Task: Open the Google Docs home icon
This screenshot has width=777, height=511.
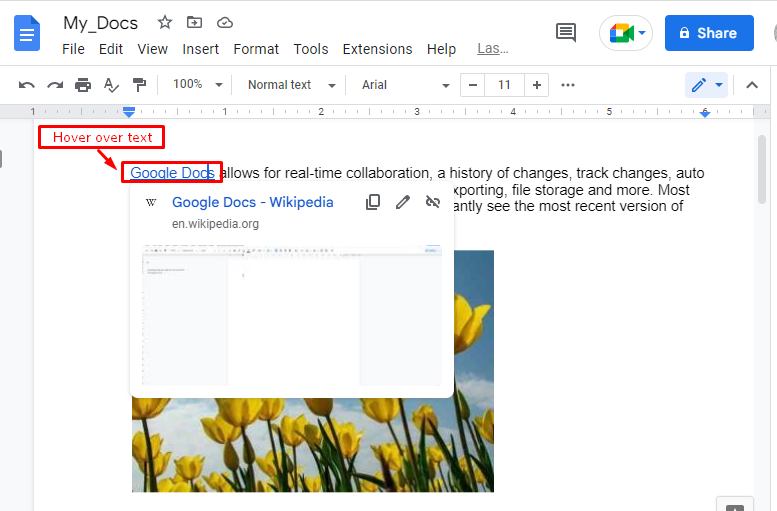Action: click(27, 33)
